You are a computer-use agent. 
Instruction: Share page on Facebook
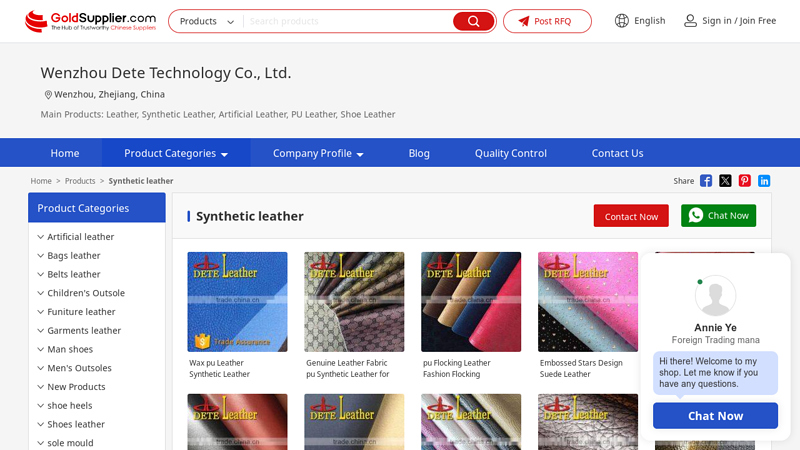tap(706, 181)
